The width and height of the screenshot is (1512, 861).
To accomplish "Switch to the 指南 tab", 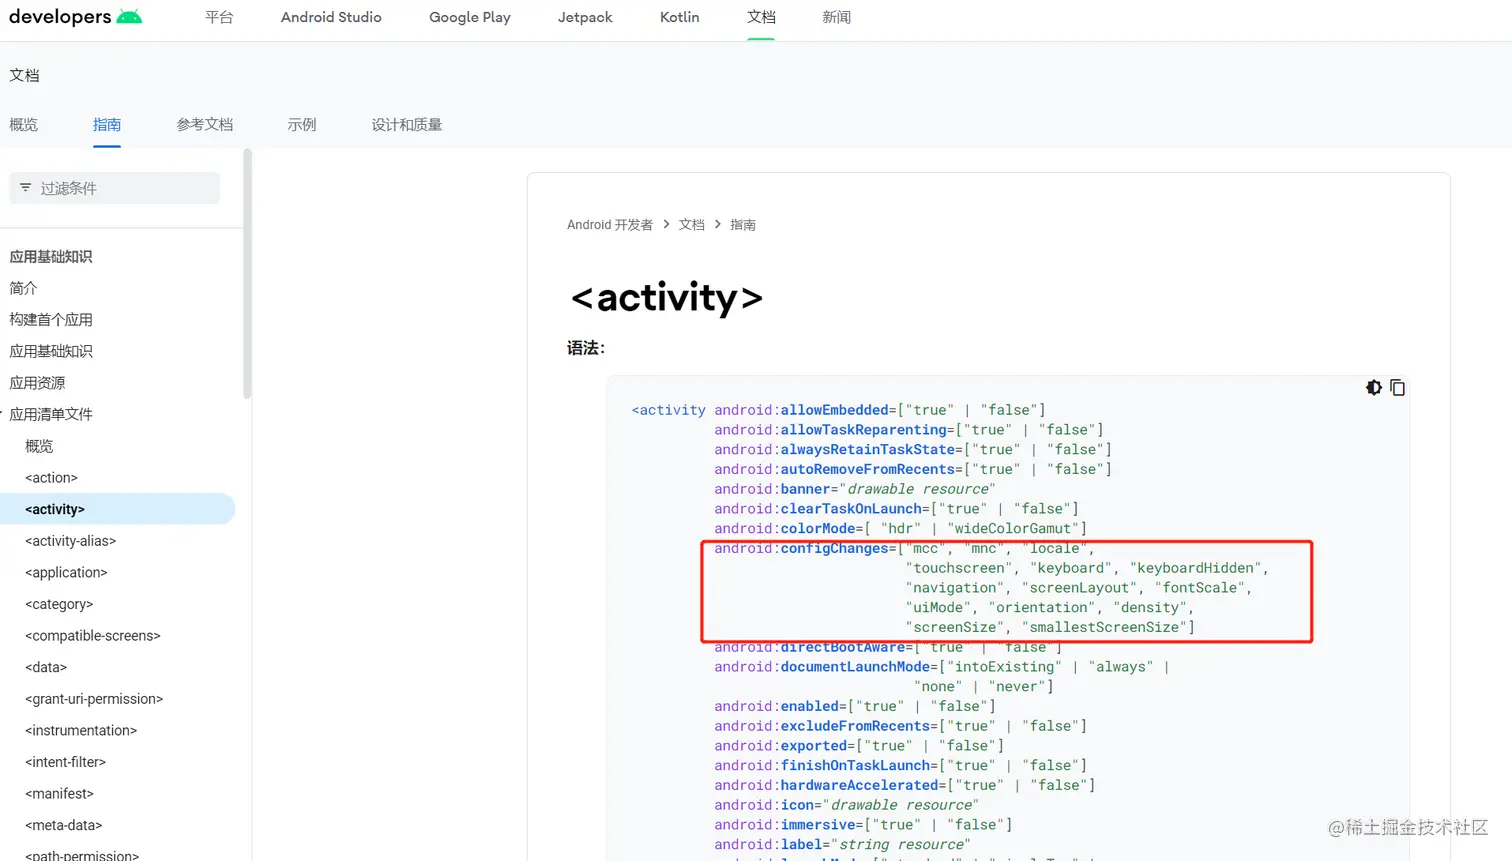I will [107, 125].
